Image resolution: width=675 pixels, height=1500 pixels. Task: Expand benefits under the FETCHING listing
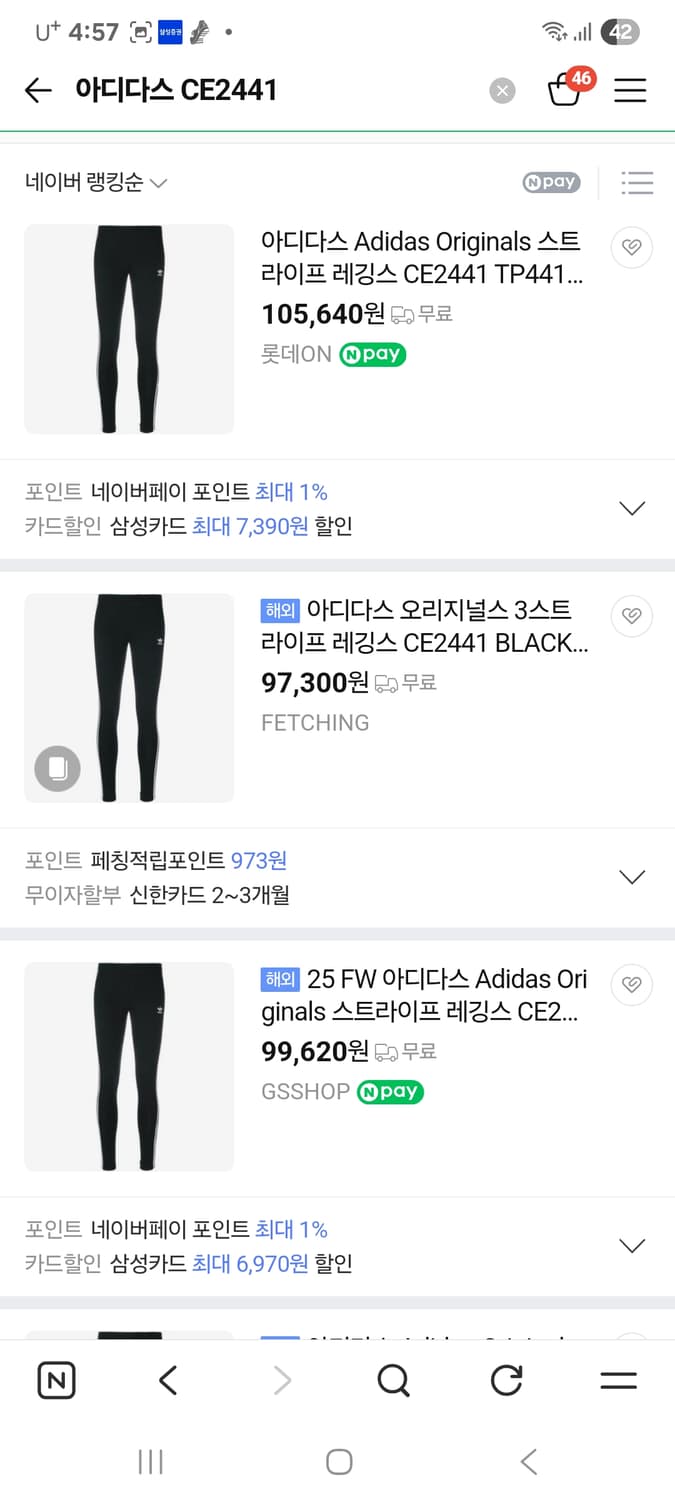click(632, 876)
